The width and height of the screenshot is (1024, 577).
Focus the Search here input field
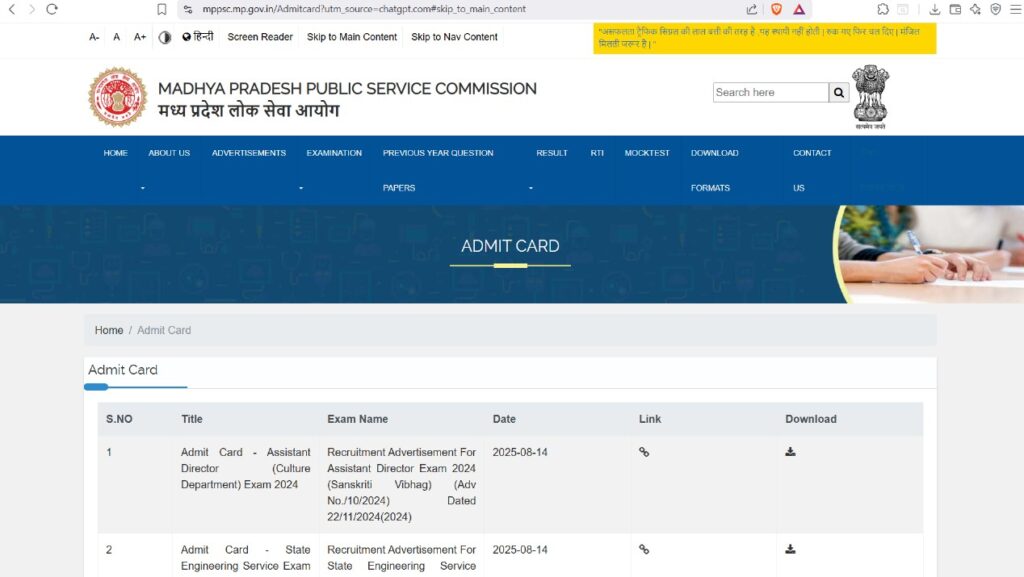point(770,92)
